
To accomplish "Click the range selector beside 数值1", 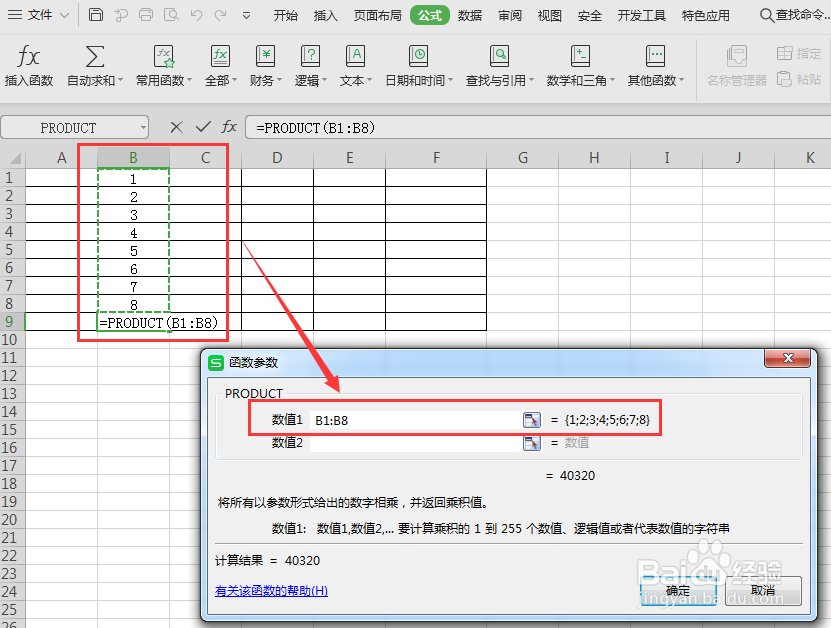I will [x=531, y=419].
